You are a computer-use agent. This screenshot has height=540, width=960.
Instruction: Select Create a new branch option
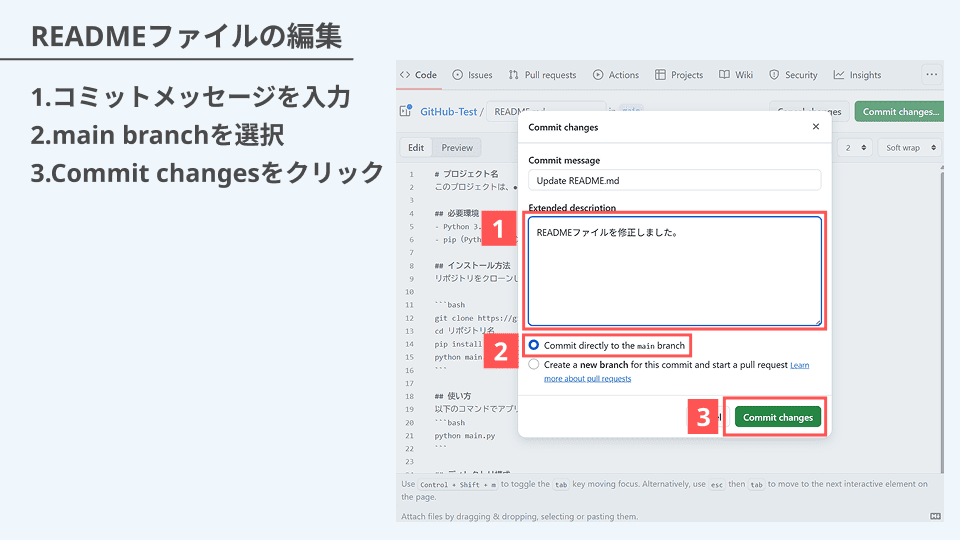point(534,364)
